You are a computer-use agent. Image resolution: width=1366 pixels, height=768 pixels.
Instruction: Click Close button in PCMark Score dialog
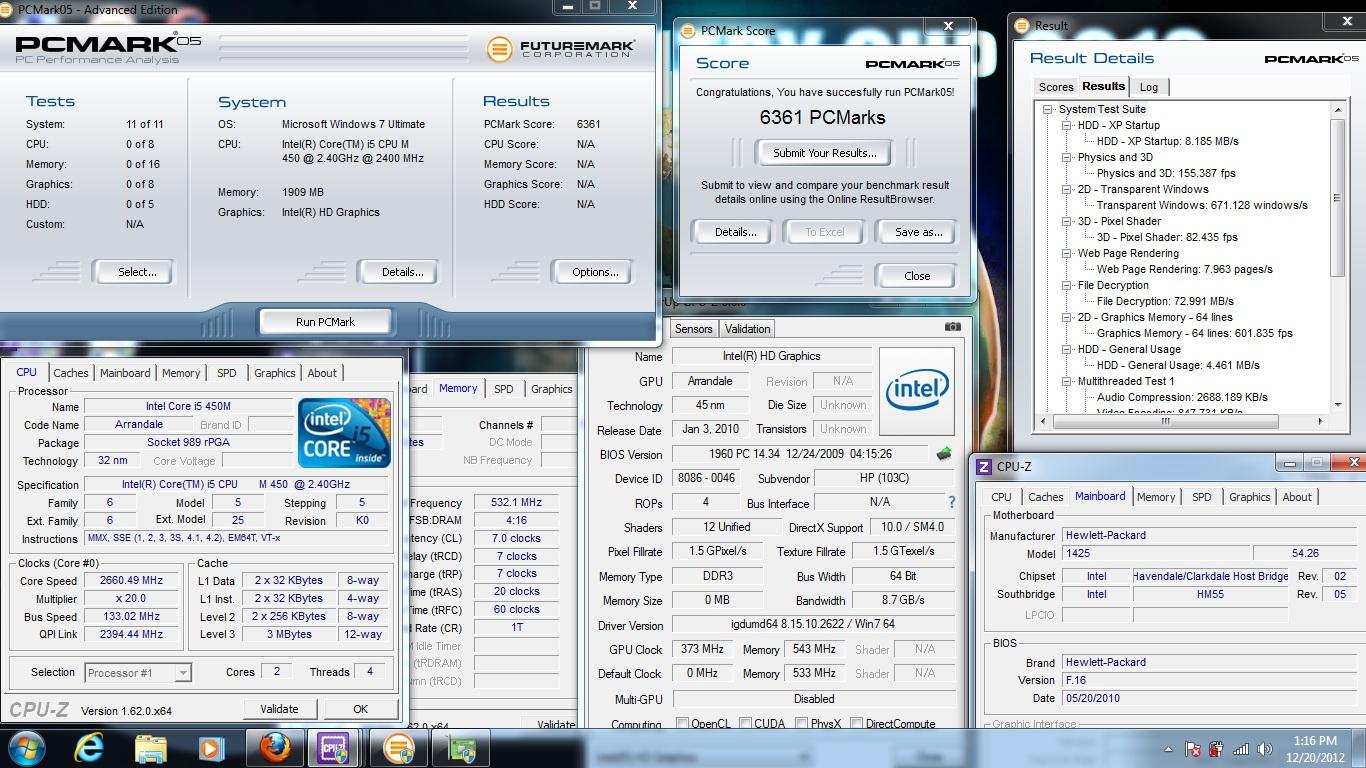pyautogui.click(x=917, y=276)
